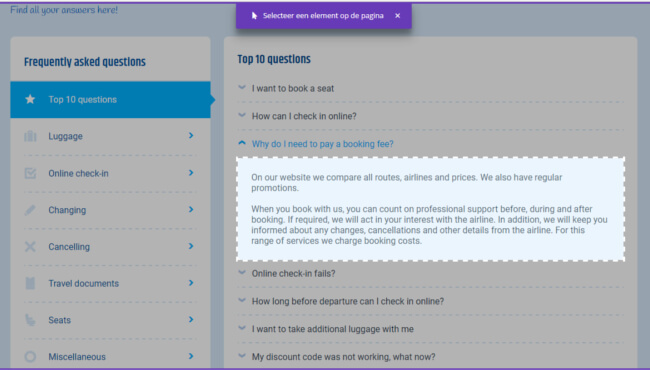Expand chevron for discount code question
The width and height of the screenshot is (650, 370).
(x=242, y=356)
